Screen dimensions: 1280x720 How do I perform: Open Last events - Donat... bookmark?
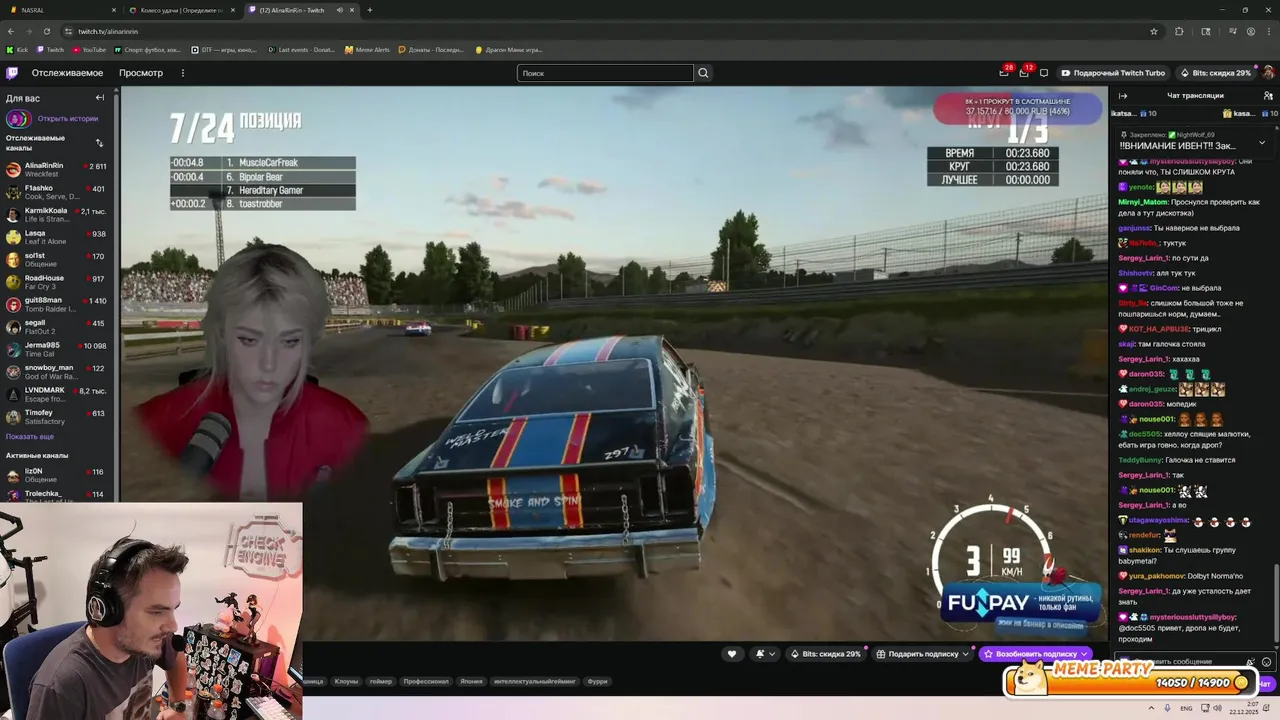(x=302, y=49)
